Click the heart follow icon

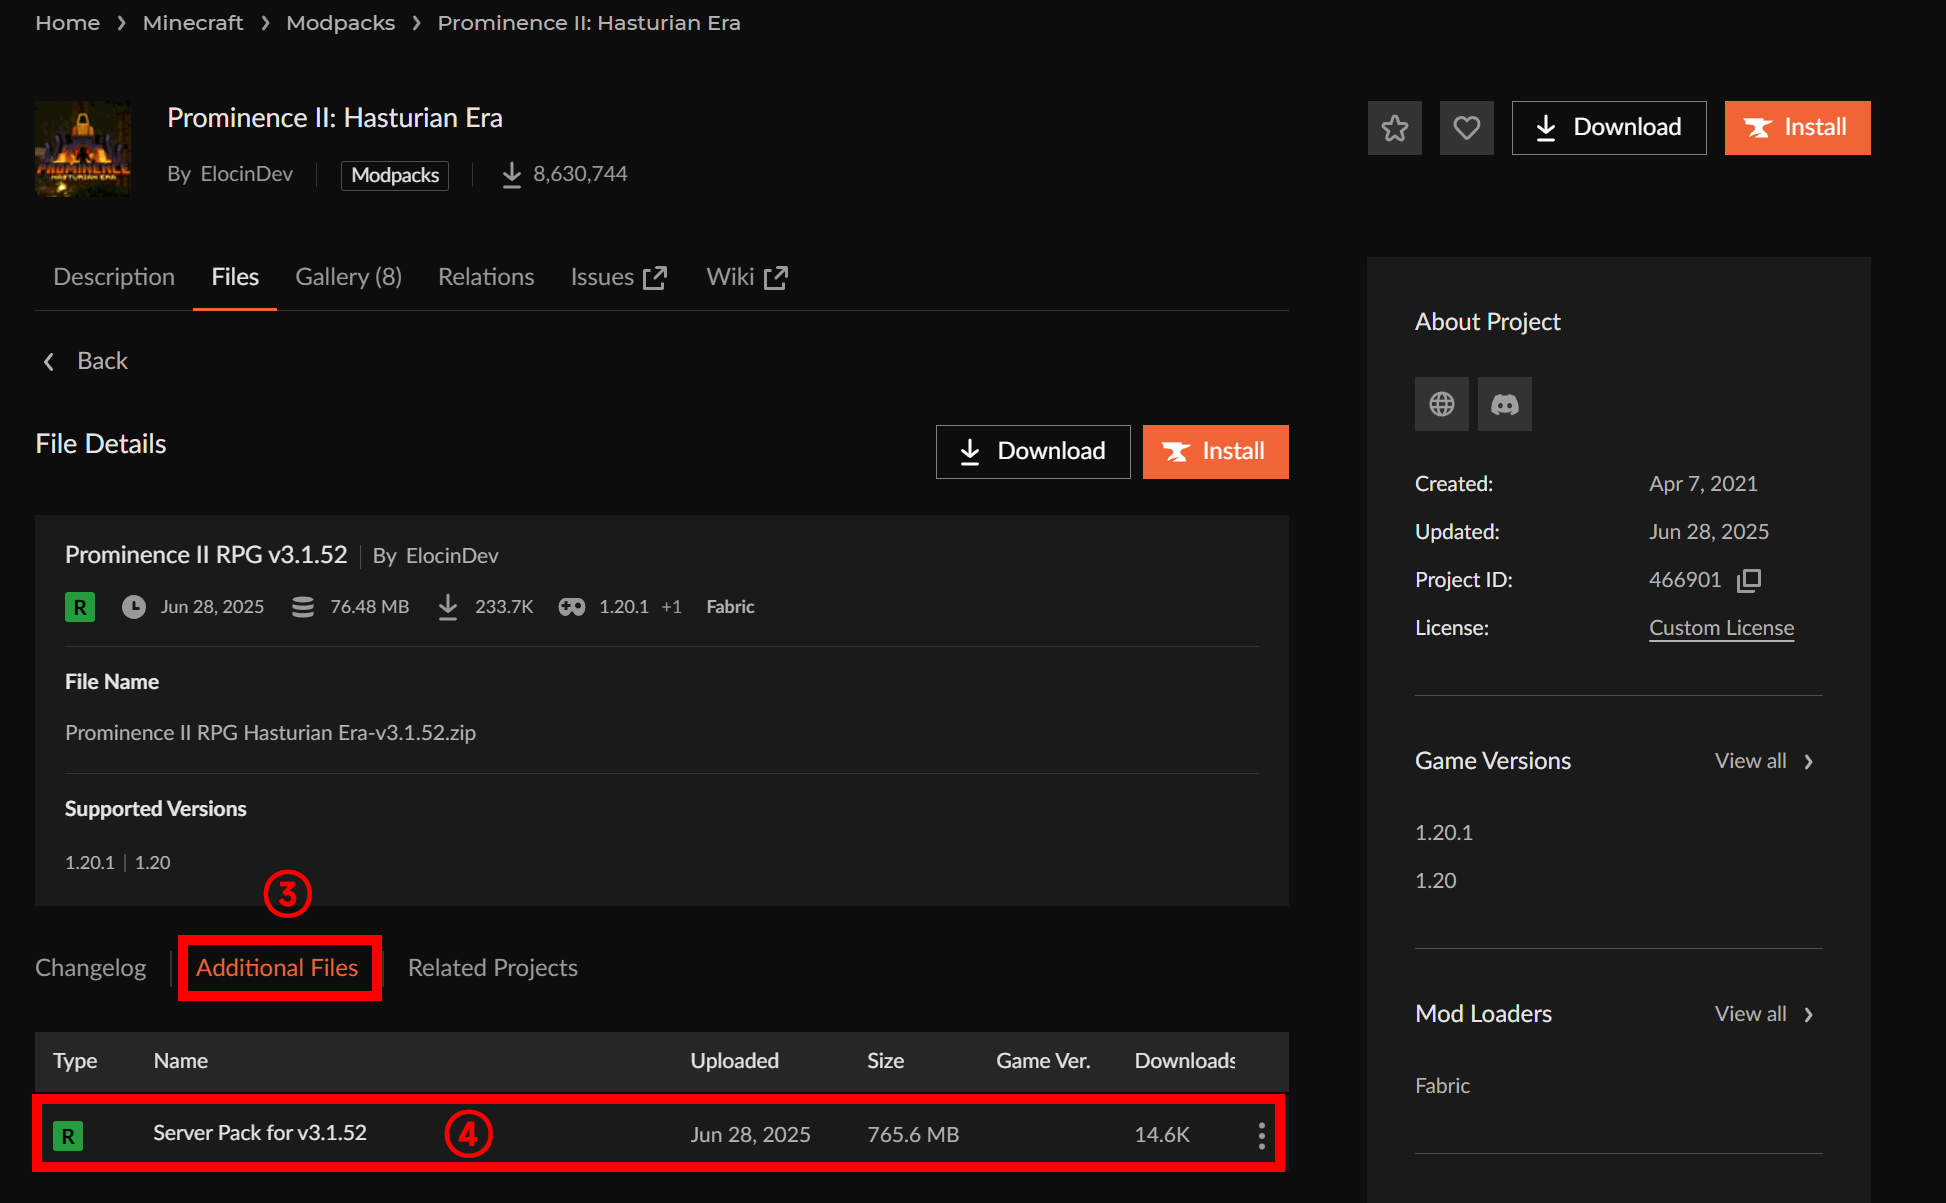tap(1466, 128)
